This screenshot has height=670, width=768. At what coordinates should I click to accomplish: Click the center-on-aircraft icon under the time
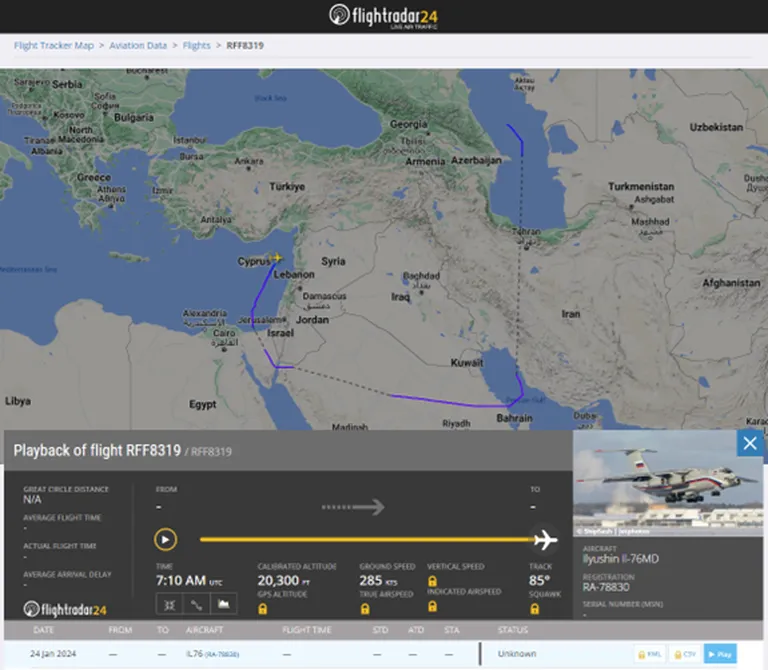[x=169, y=604]
